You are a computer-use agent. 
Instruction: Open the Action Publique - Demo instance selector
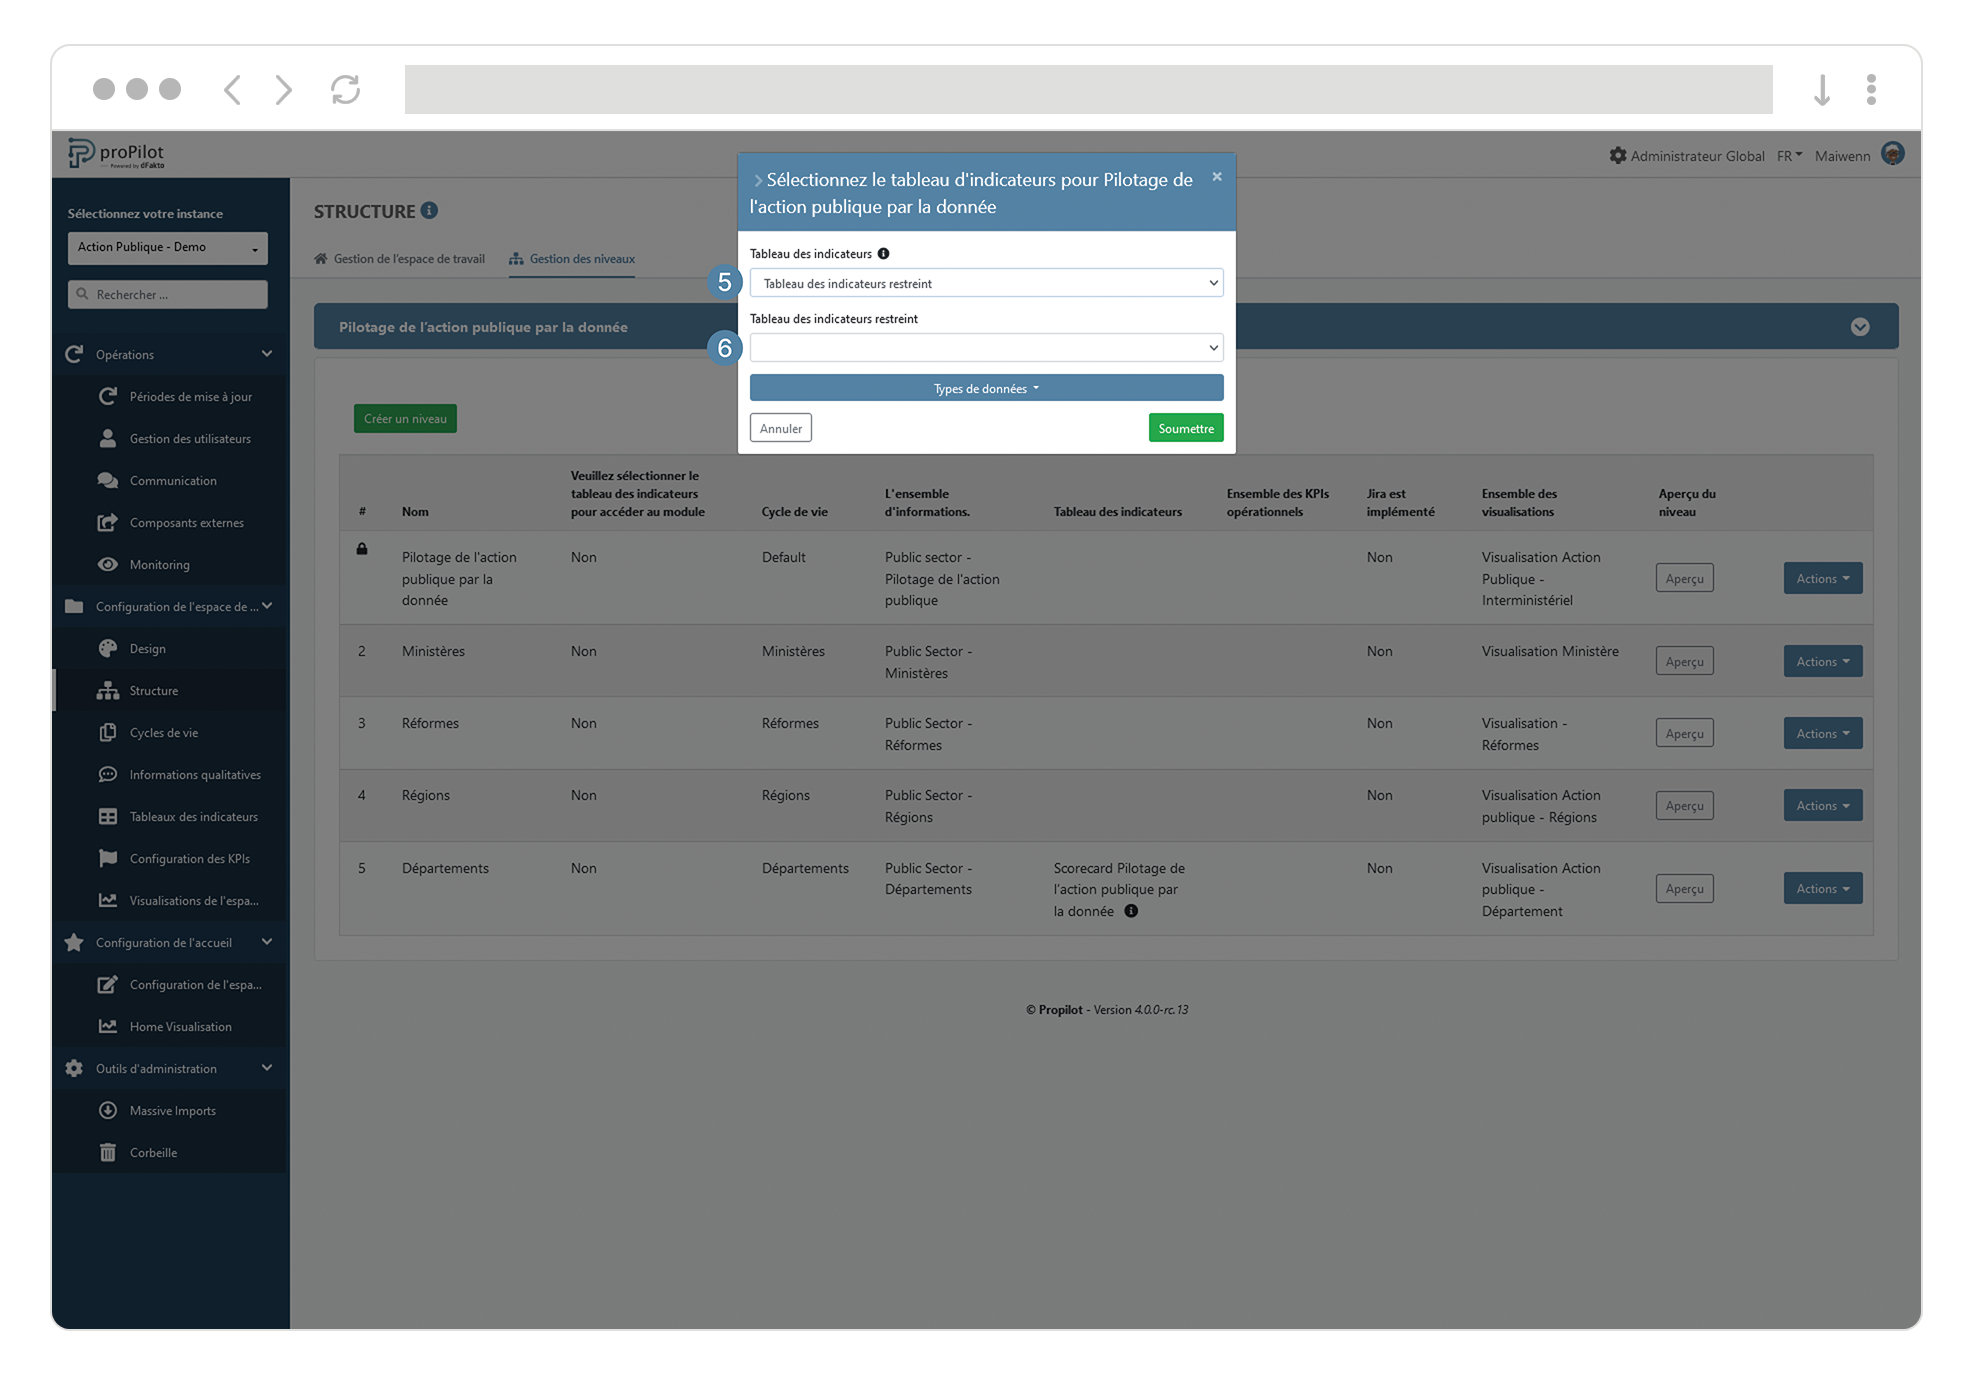tap(167, 247)
